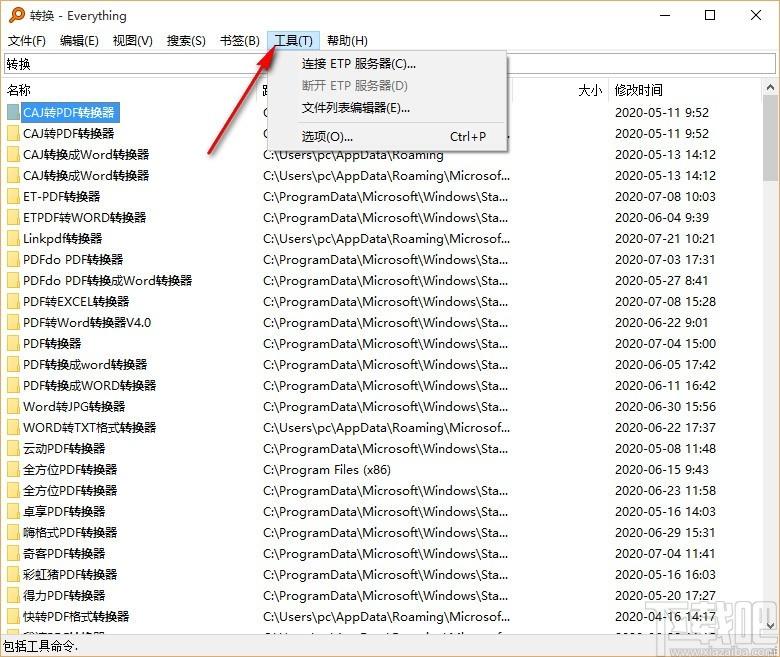Screen dimensions: 780x657
Task: Click folder icon of PDF转换成word转换器
Action: 13,365
